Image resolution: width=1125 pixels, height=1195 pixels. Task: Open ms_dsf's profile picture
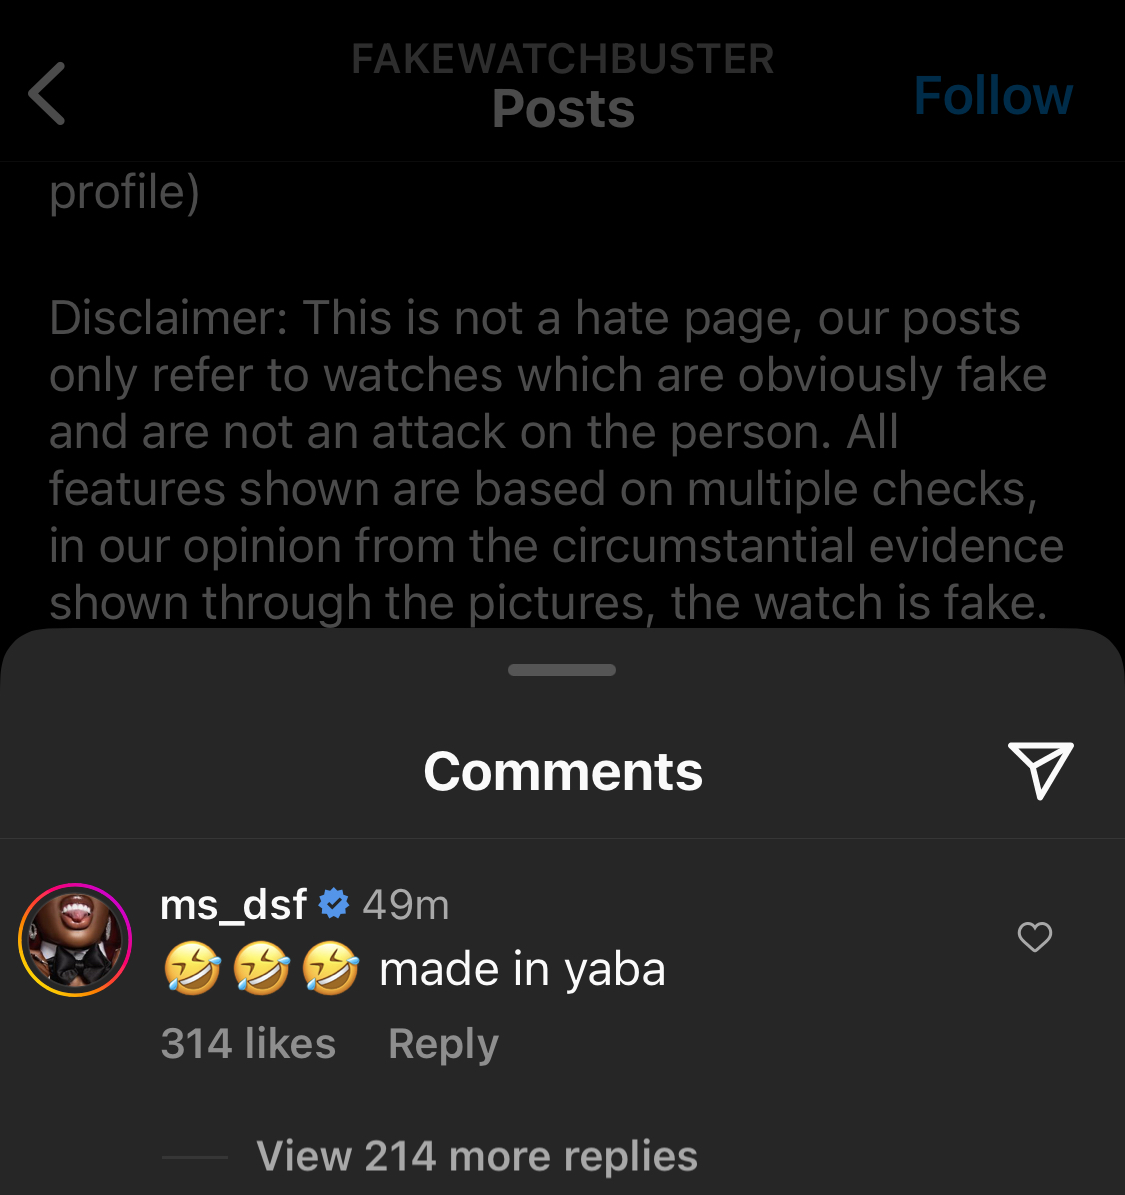pos(75,938)
